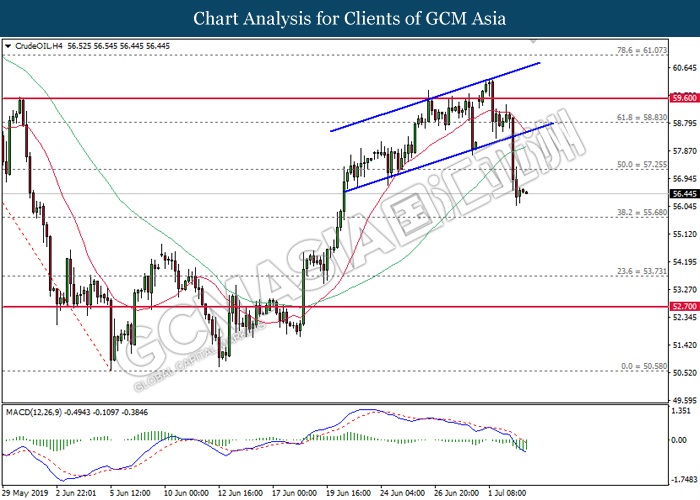Click the 29 May 2019 date label
Screen dimensions: 700x500
click(25, 493)
